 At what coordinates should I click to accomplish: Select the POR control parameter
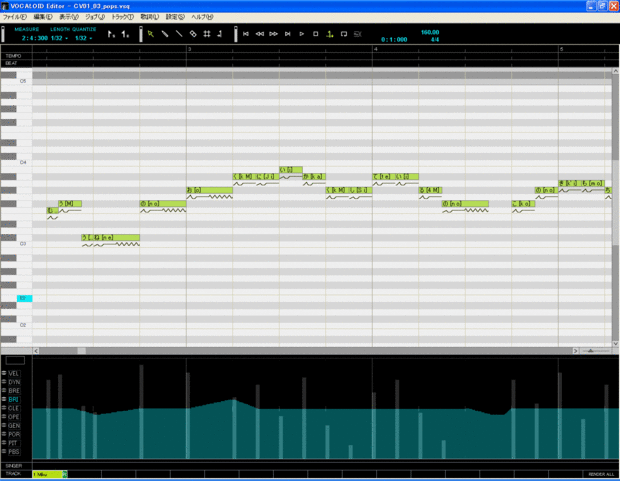click(x=14, y=435)
